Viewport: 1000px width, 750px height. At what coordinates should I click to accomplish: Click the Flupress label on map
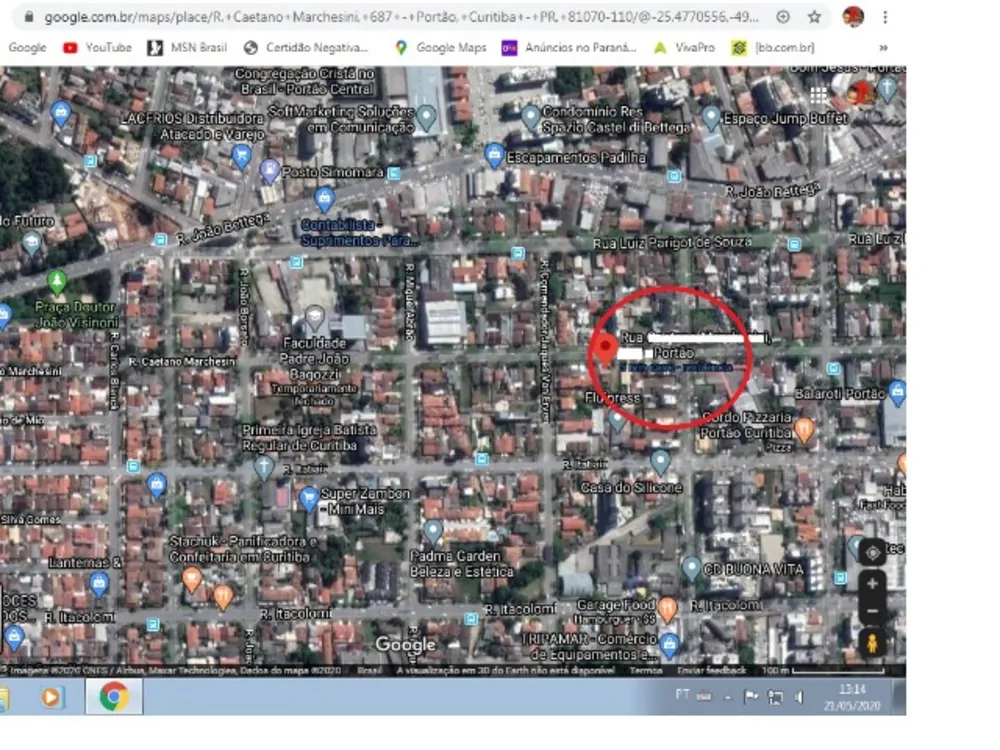(612, 398)
